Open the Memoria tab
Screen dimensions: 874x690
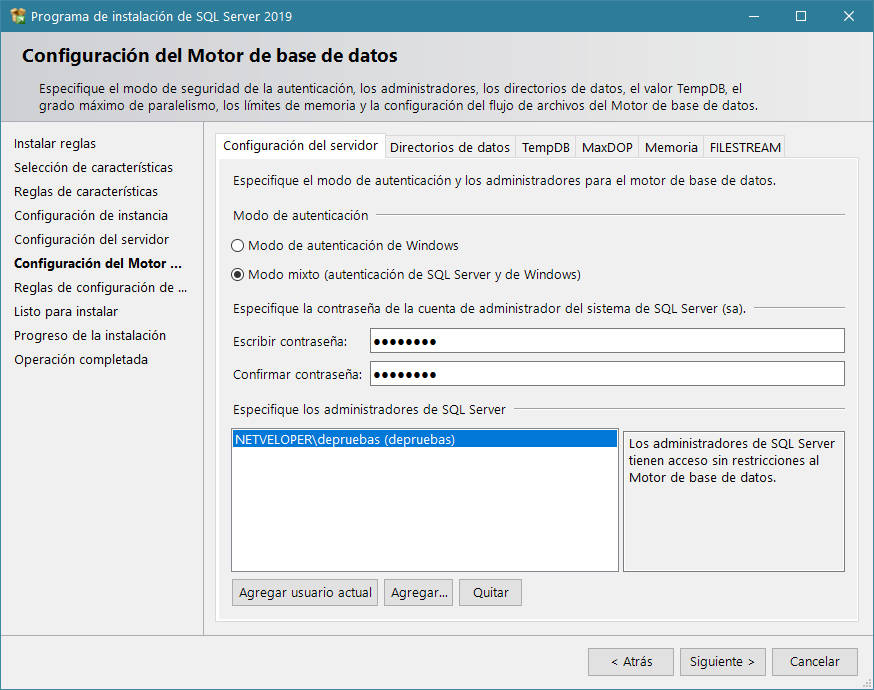coord(670,147)
